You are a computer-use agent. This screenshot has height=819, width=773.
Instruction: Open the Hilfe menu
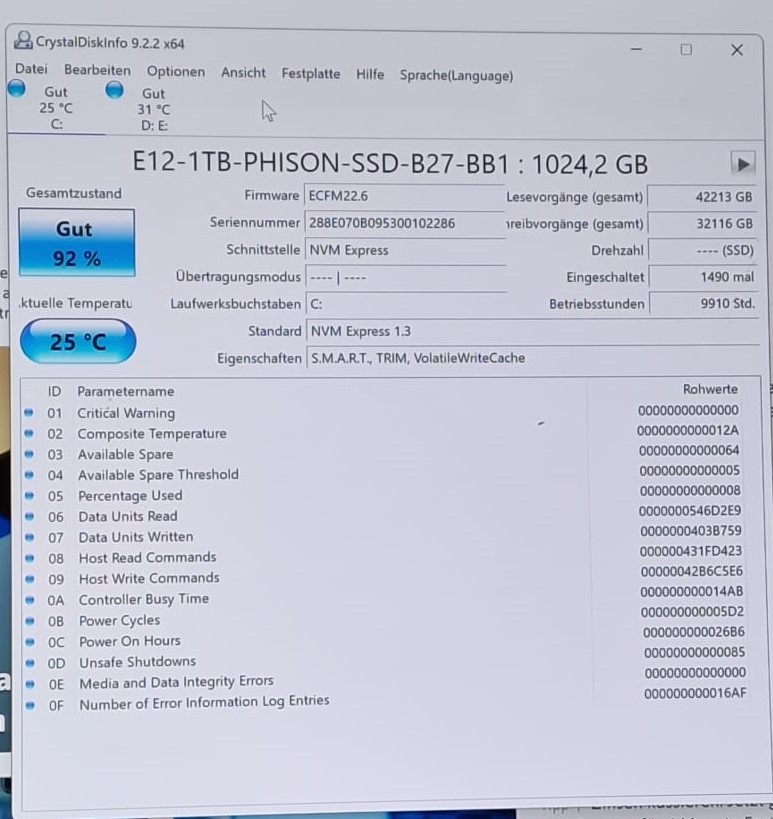click(x=370, y=75)
